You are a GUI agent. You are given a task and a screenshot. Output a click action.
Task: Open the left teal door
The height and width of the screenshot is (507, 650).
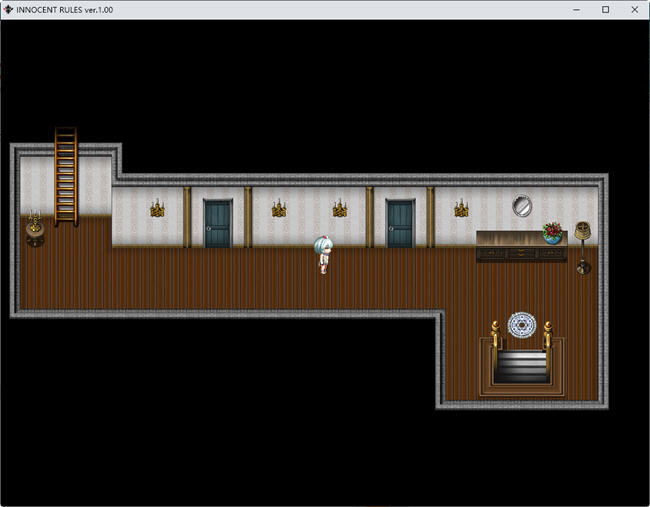(217, 223)
